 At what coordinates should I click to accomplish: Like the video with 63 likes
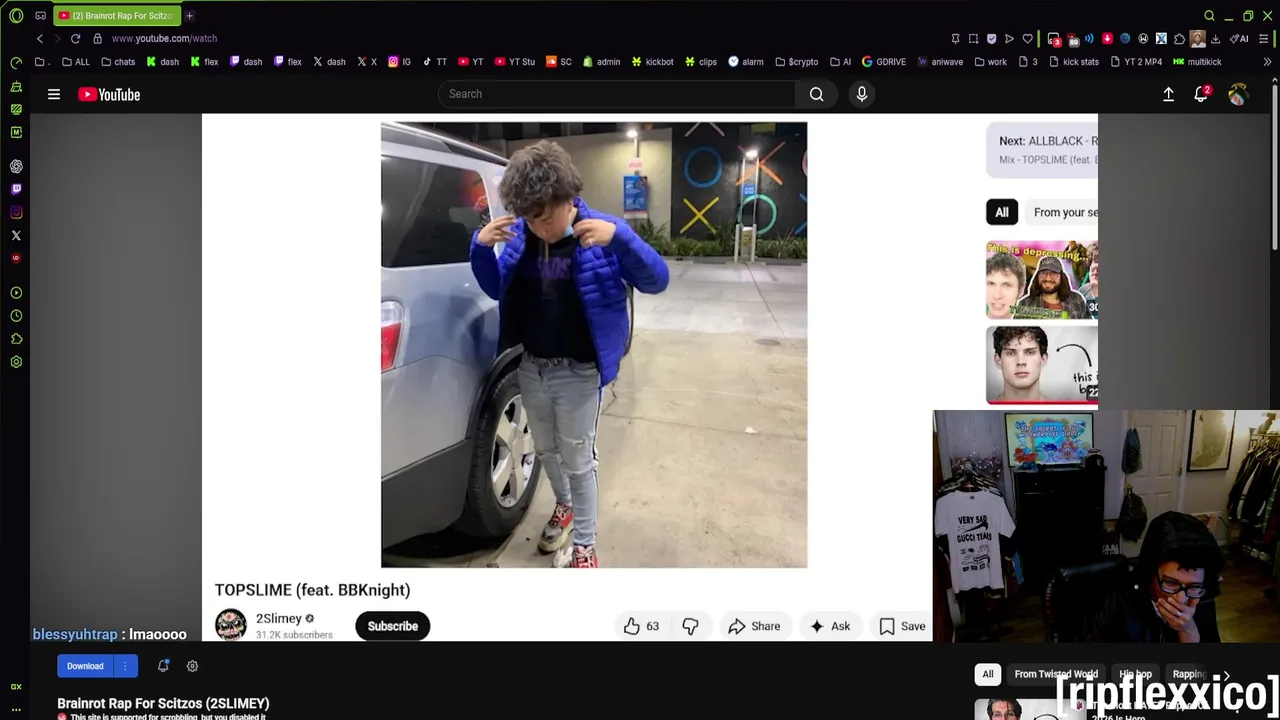tap(641, 626)
